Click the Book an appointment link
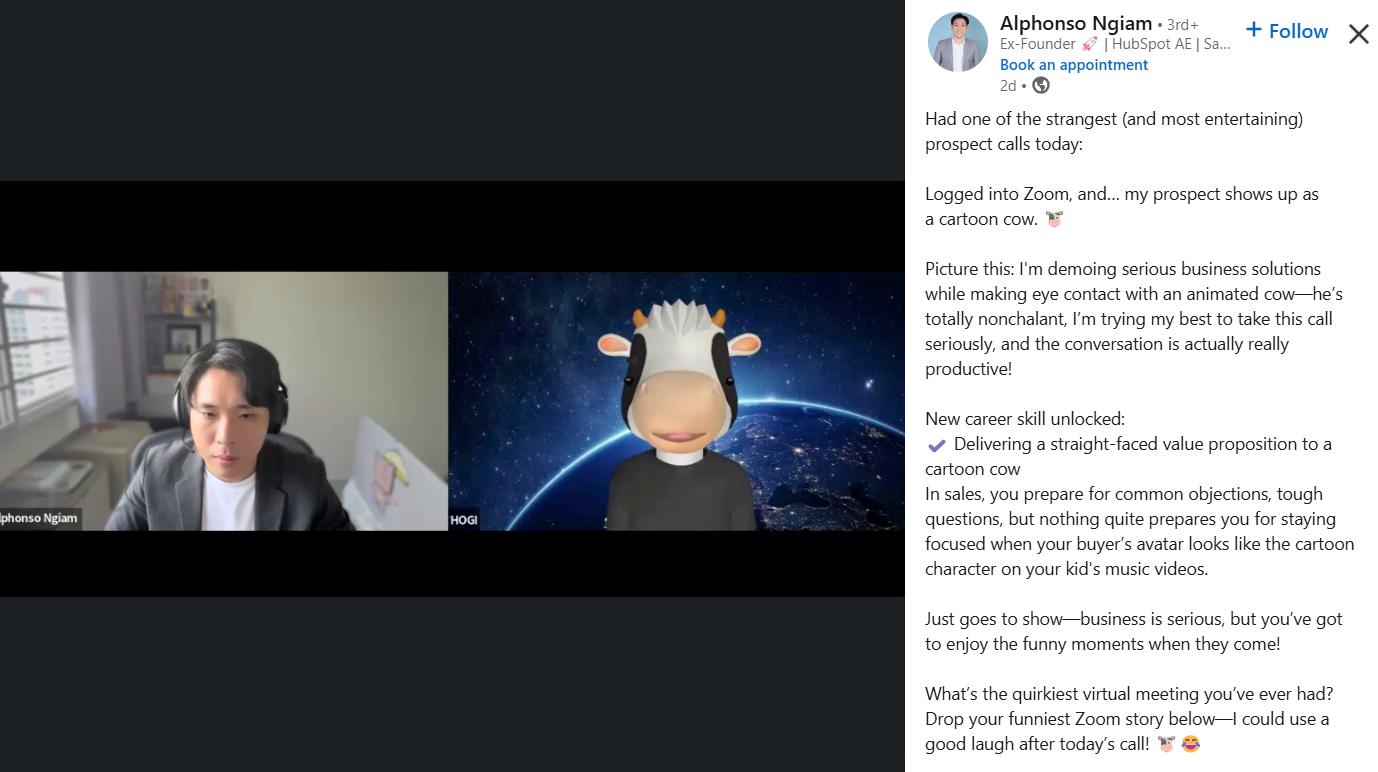 (x=1074, y=65)
